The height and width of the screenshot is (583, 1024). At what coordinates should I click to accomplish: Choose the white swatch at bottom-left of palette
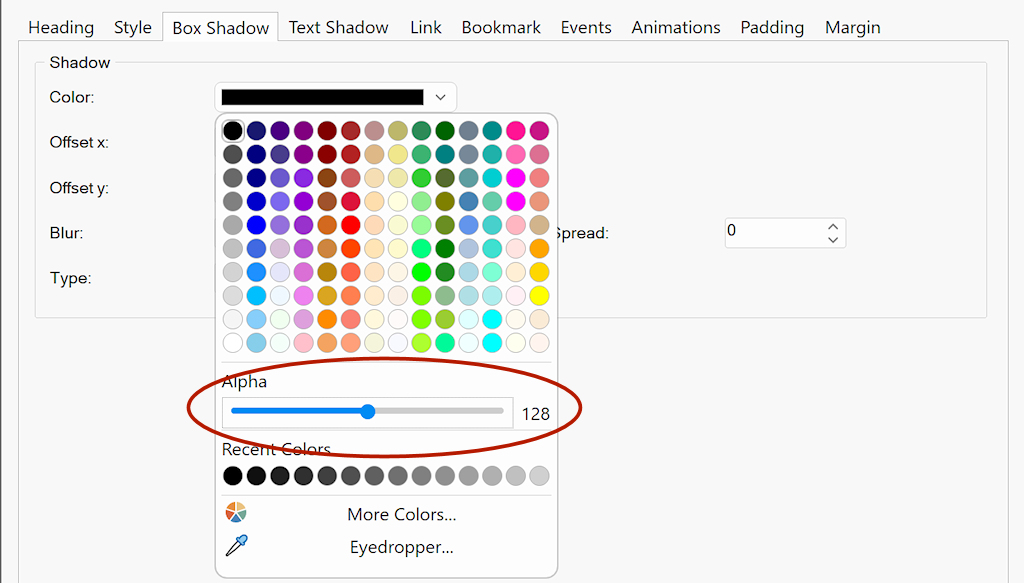pos(233,342)
